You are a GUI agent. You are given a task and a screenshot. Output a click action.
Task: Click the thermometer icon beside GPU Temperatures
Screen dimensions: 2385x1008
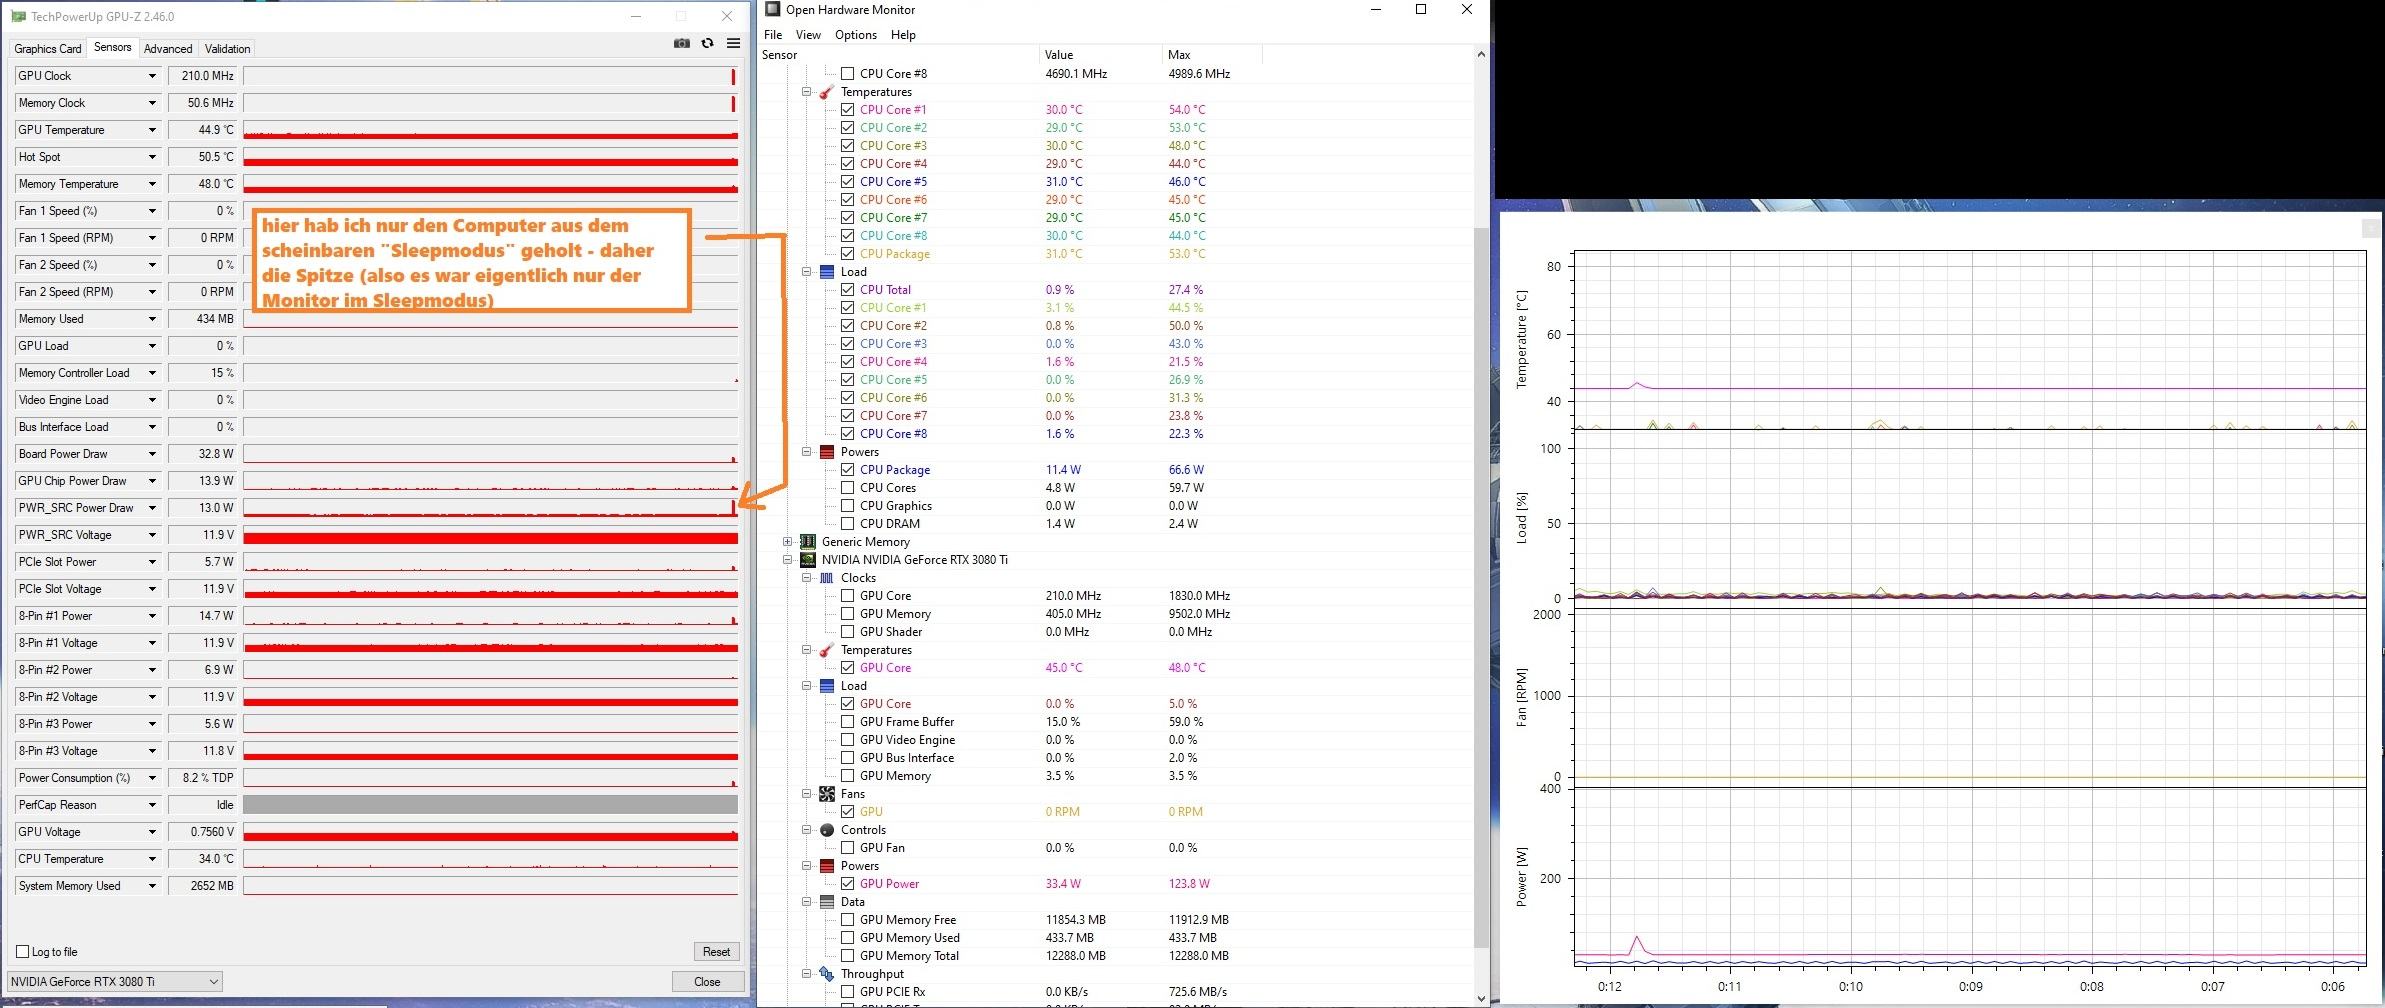[827, 650]
